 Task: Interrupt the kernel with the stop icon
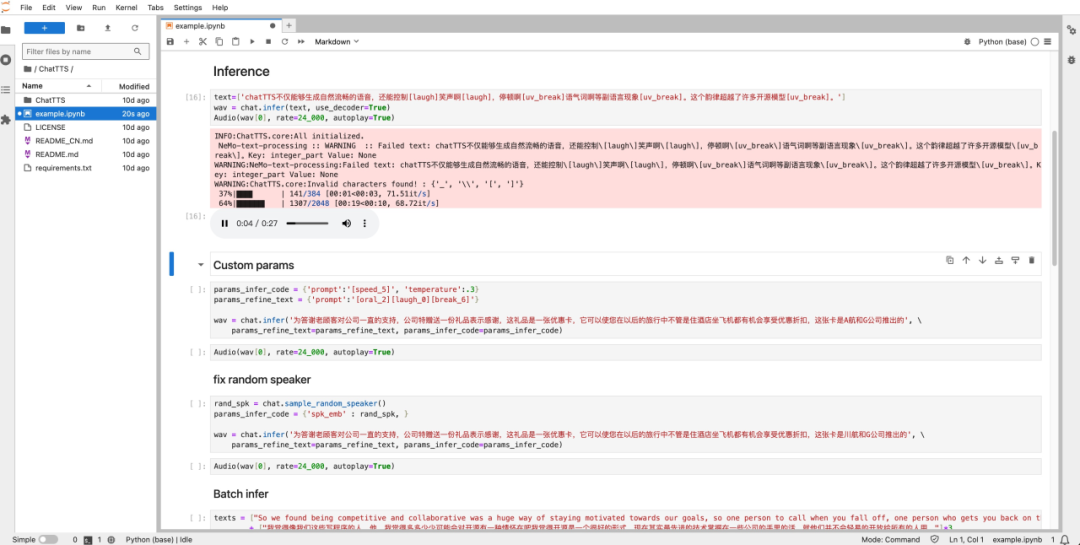pyautogui.click(x=268, y=42)
